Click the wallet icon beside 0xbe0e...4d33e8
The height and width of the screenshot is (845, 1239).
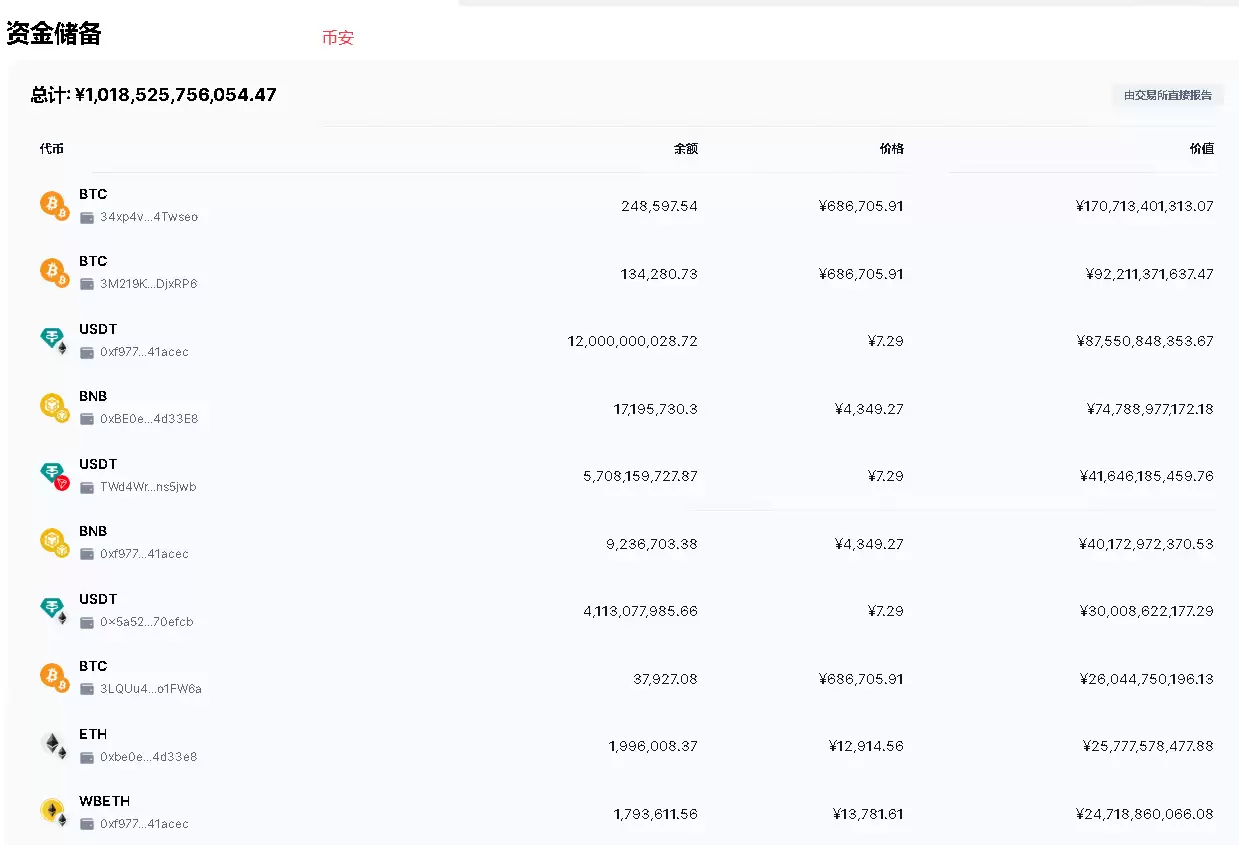(x=86, y=757)
